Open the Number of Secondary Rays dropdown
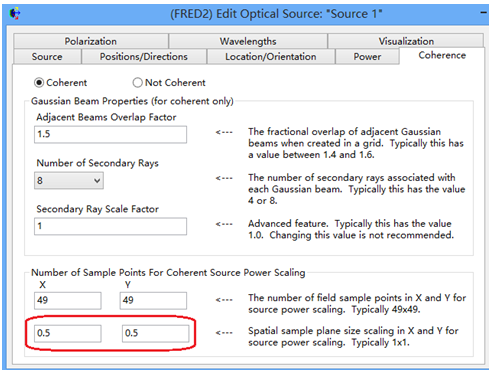Screen dimensions: 492x374 click(69, 181)
